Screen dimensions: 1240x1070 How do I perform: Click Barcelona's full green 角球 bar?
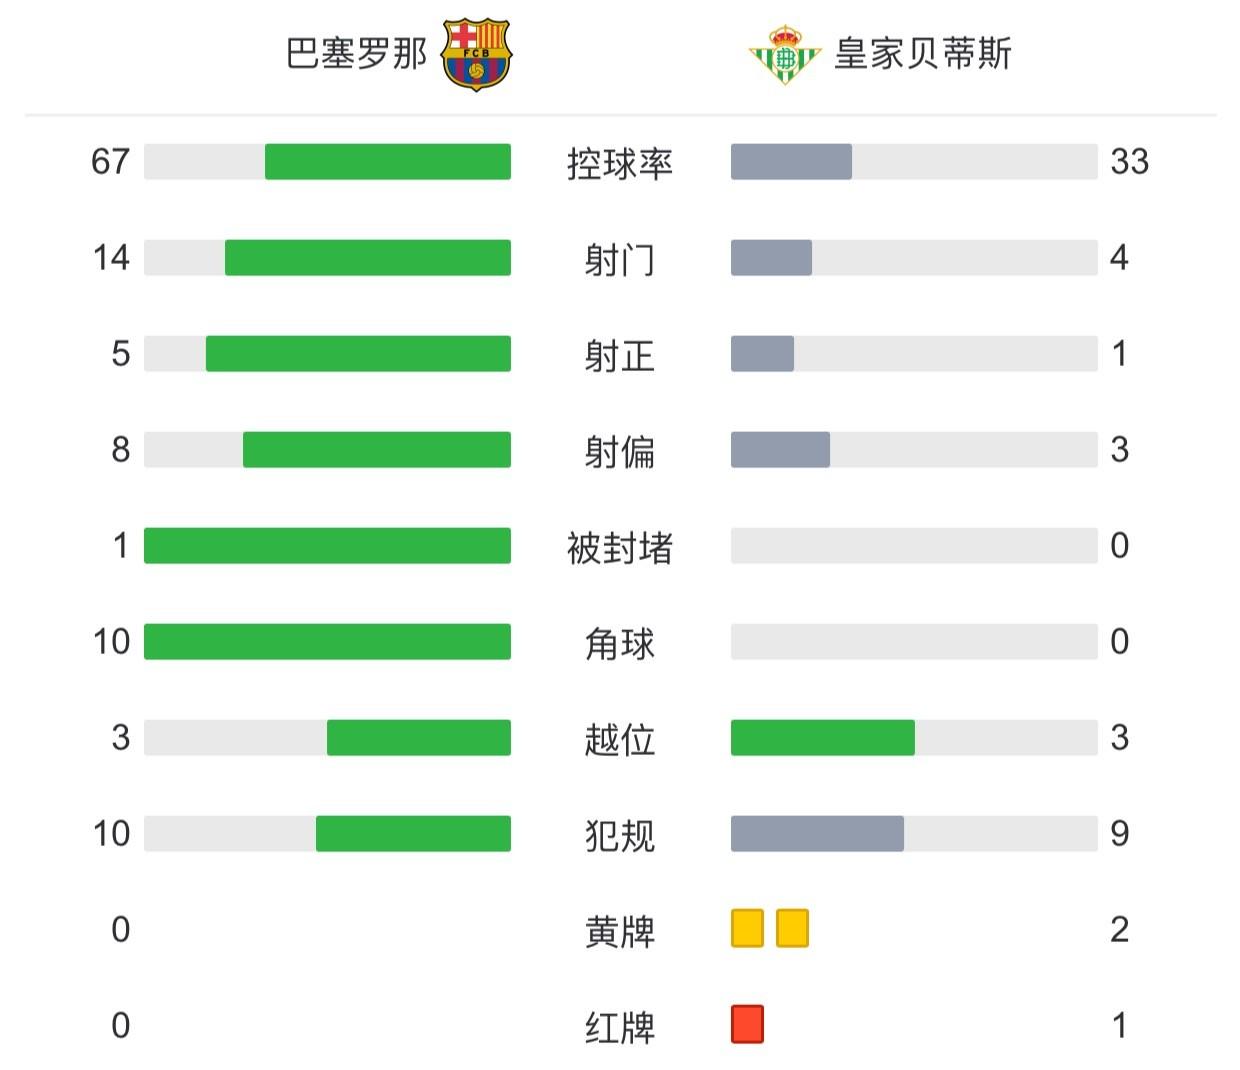pos(327,642)
